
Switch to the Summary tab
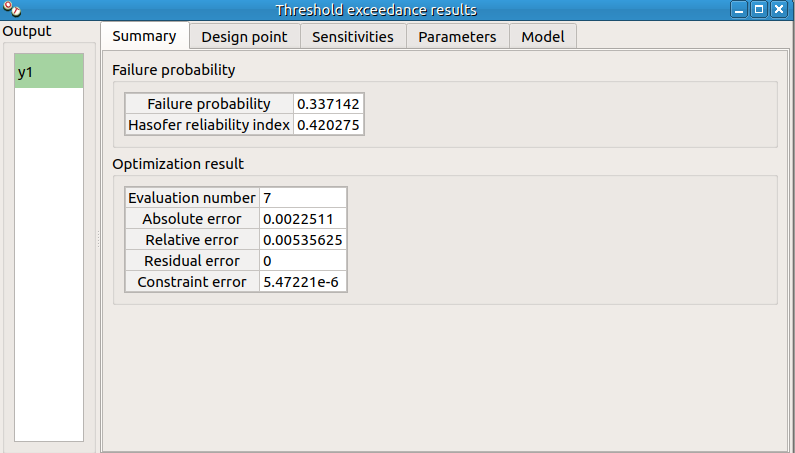(x=144, y=37)
